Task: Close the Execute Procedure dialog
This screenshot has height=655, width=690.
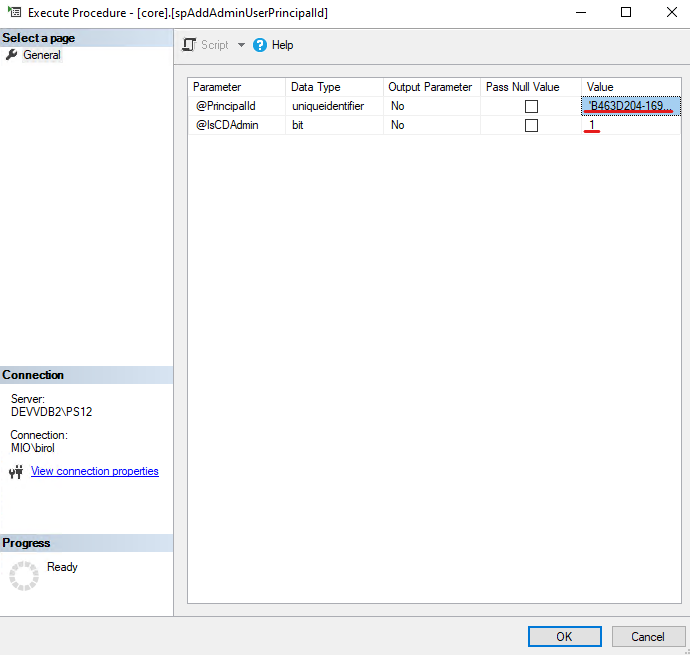Action: [672, 12]
